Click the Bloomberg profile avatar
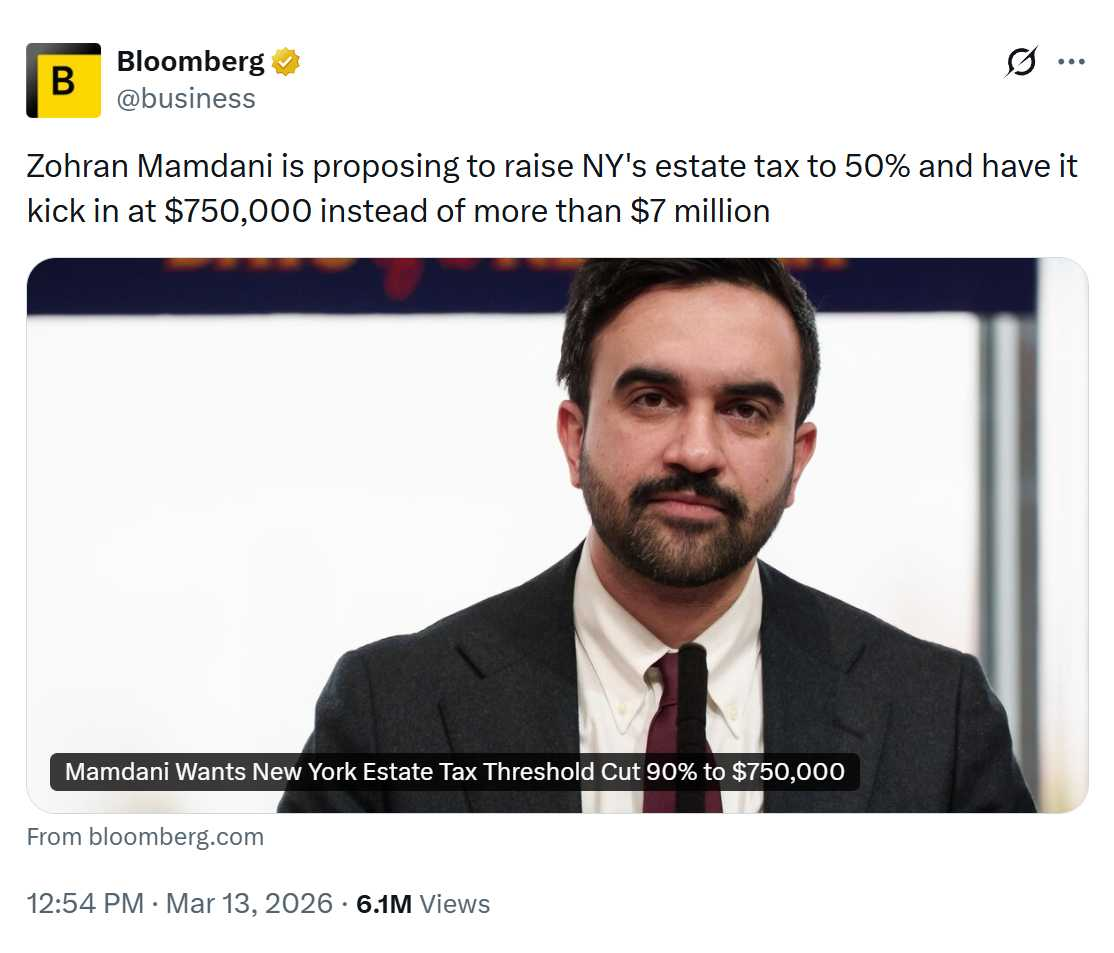 63,81
